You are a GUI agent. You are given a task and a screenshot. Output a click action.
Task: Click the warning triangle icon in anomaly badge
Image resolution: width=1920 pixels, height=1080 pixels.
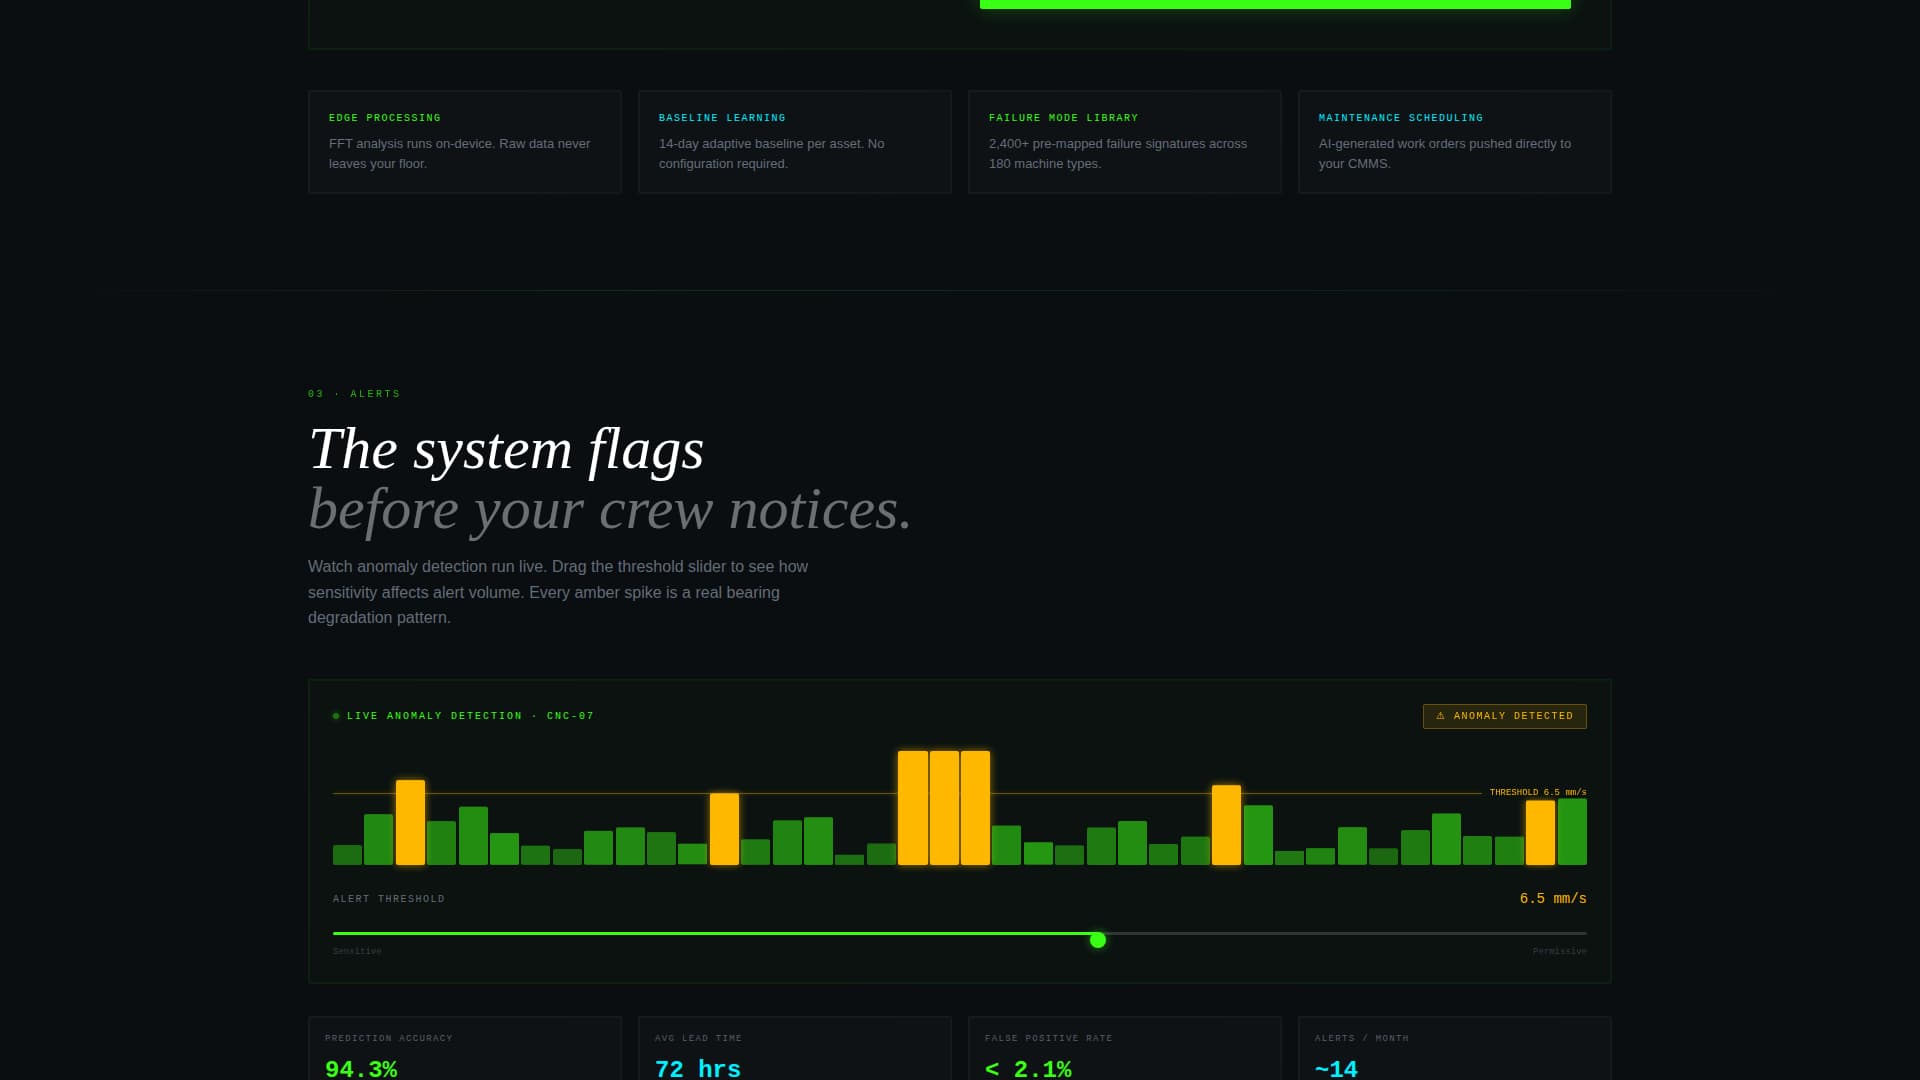1440,716
